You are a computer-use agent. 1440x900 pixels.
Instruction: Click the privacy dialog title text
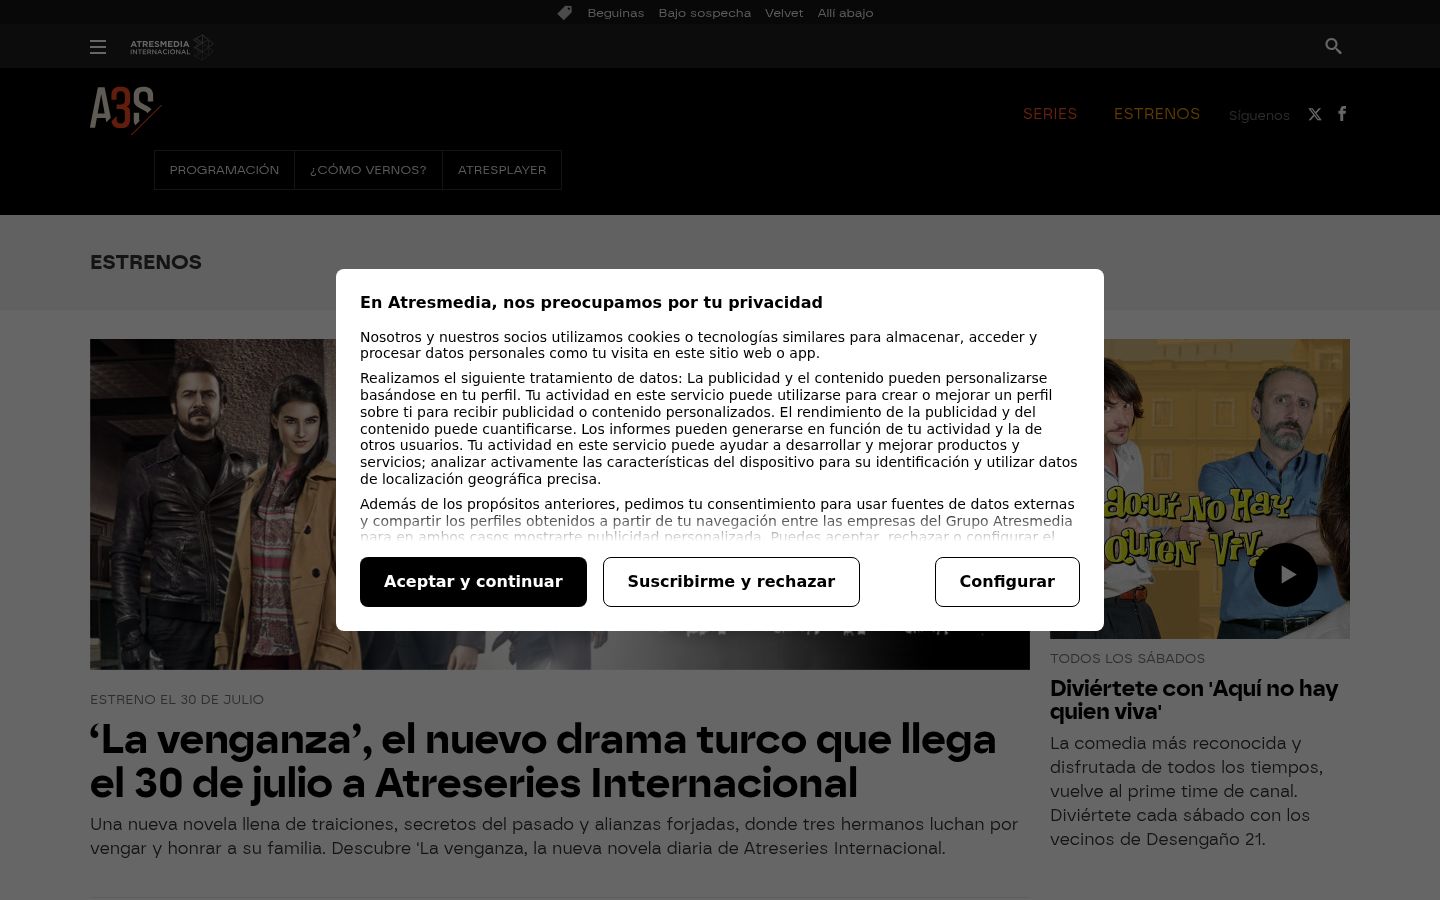pyautogui.click(x=591, y=303)
